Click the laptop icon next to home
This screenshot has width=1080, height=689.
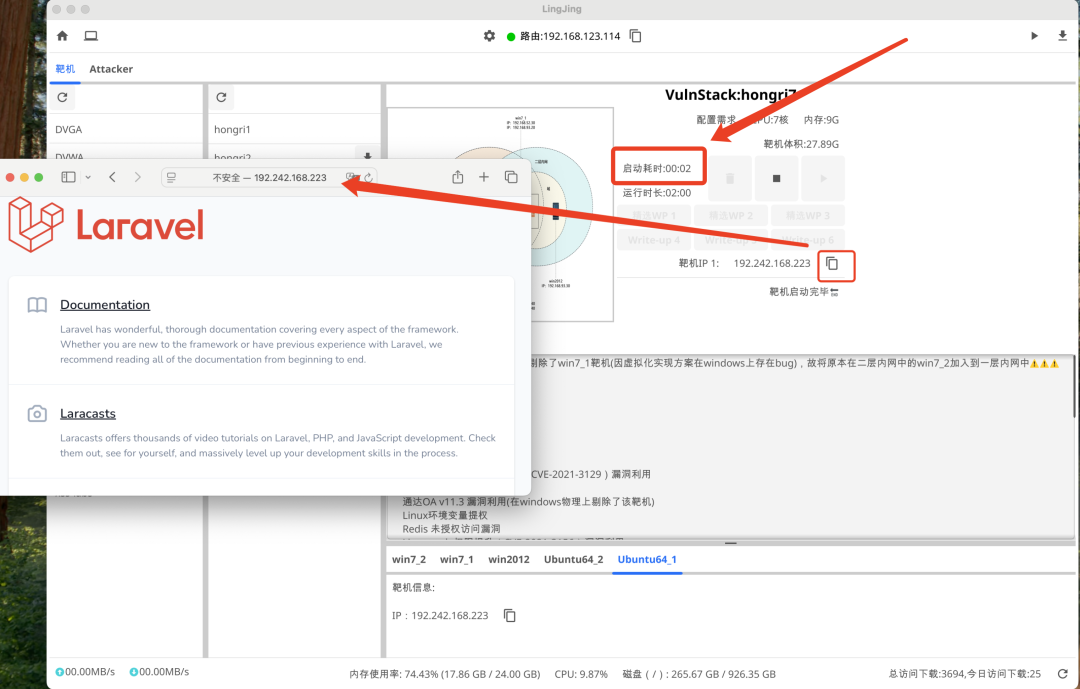coord(91,36)
